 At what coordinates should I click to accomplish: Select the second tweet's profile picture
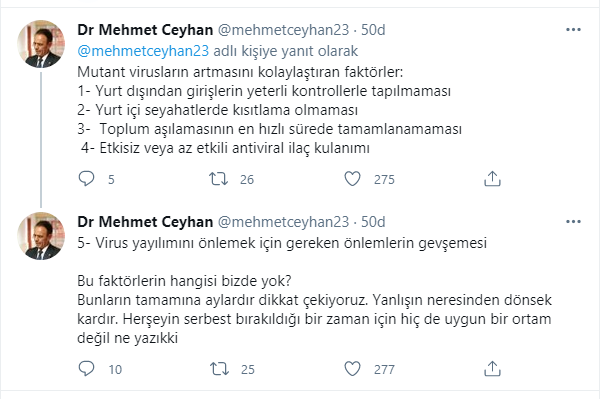[41, 236]
